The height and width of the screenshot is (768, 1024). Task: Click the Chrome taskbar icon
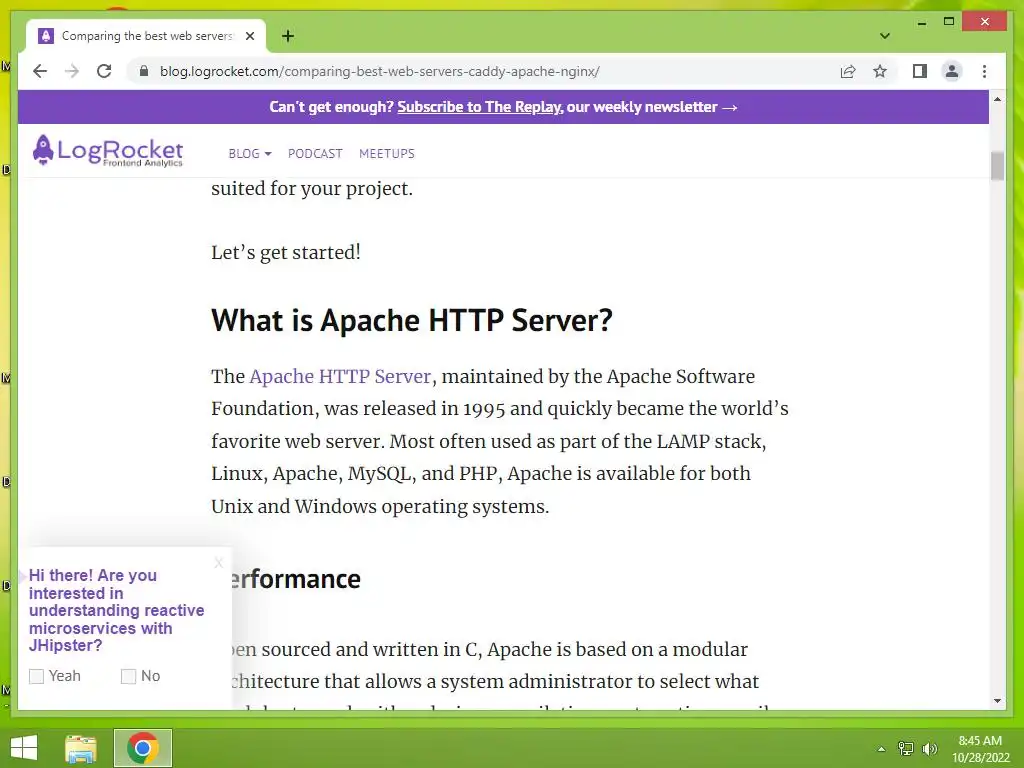pyautogui.click(x=143, y=748)
